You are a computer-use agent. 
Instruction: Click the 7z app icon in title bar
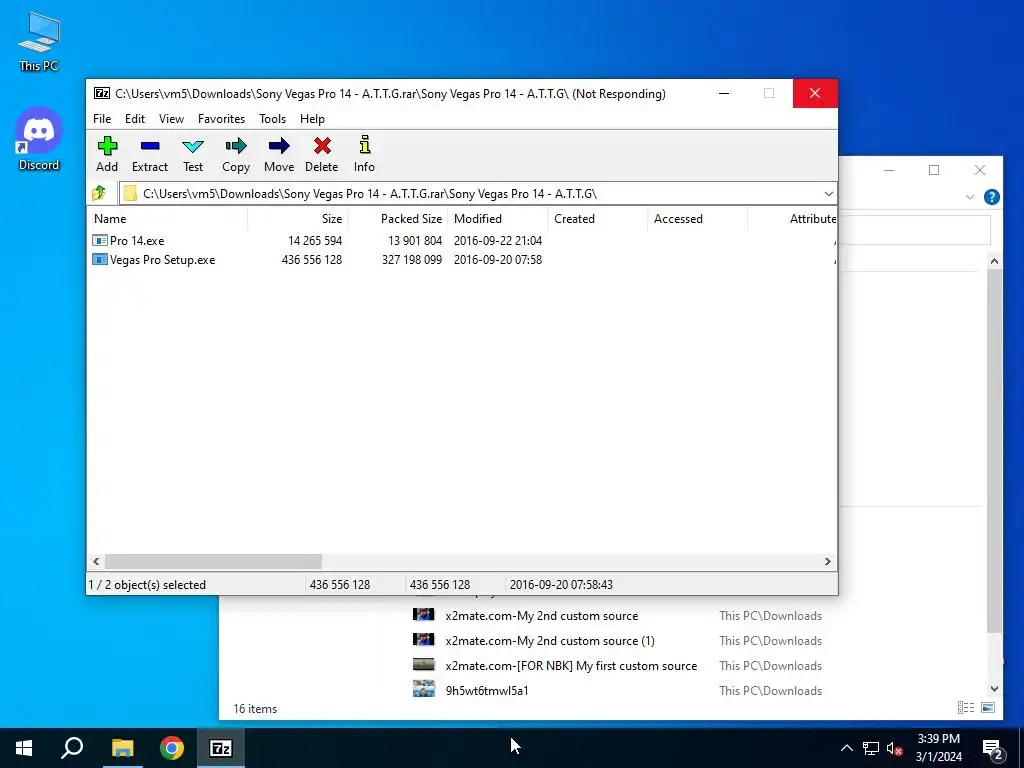pyautogui.click(x=101, y=93)
